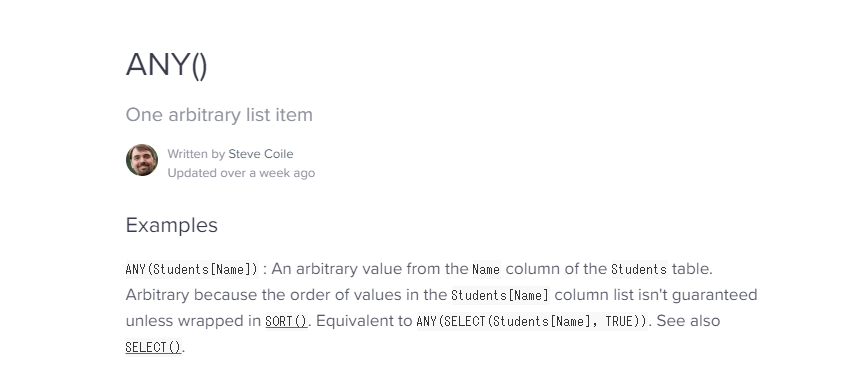Click the inline Students code term before table
844x374 pixels.
coord(639,269)
